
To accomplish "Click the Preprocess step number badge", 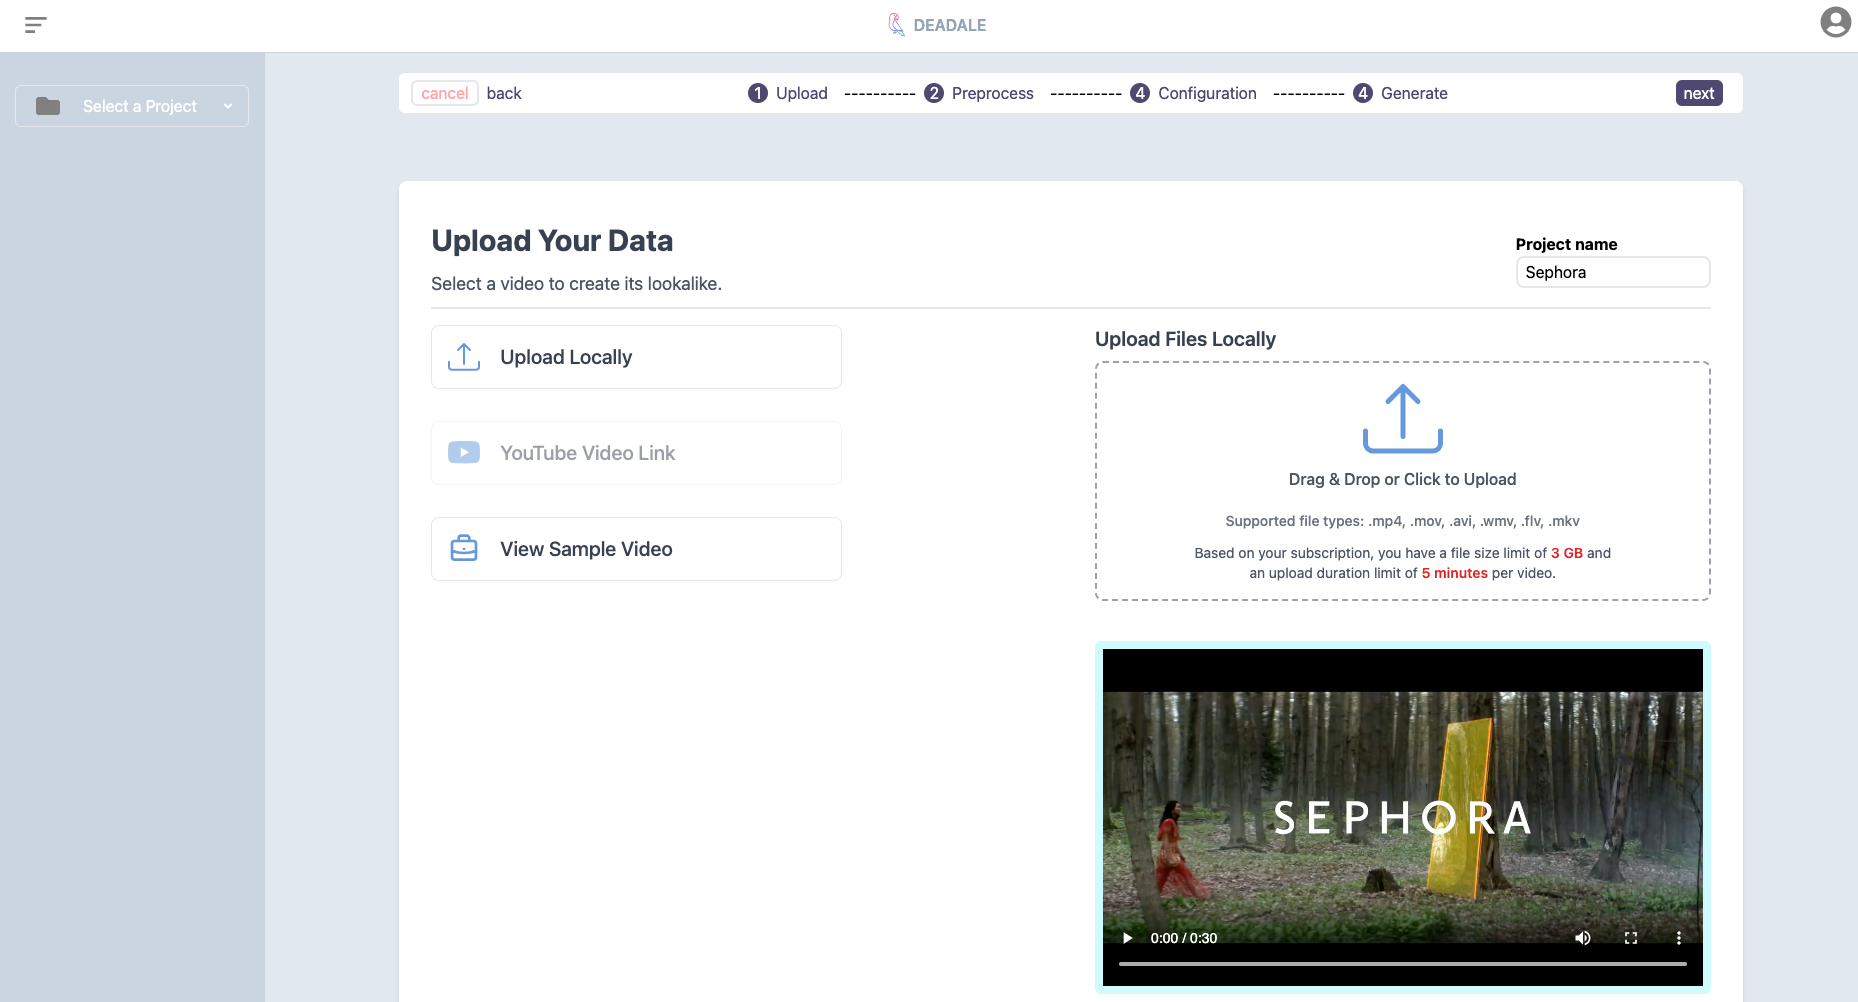I will [934, 93].
